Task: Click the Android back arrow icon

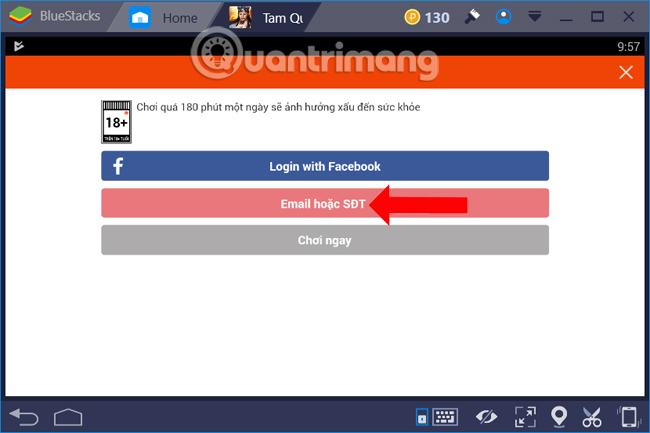Action: coord(23,416)
